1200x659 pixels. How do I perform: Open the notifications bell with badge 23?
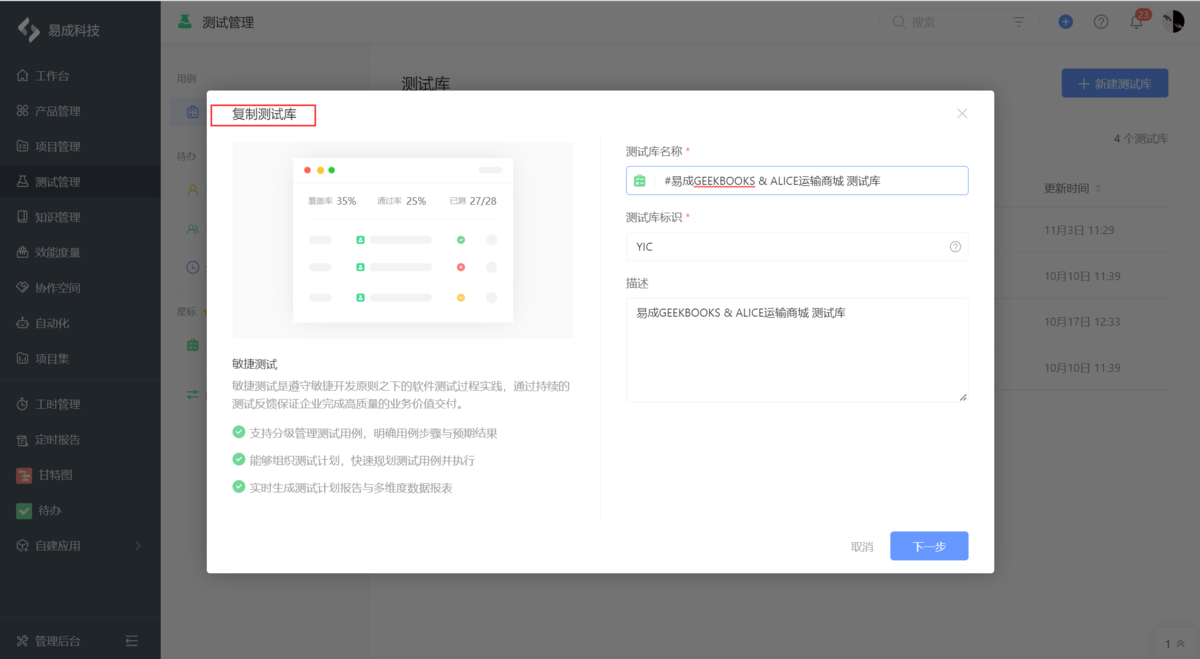[1137, 21]
